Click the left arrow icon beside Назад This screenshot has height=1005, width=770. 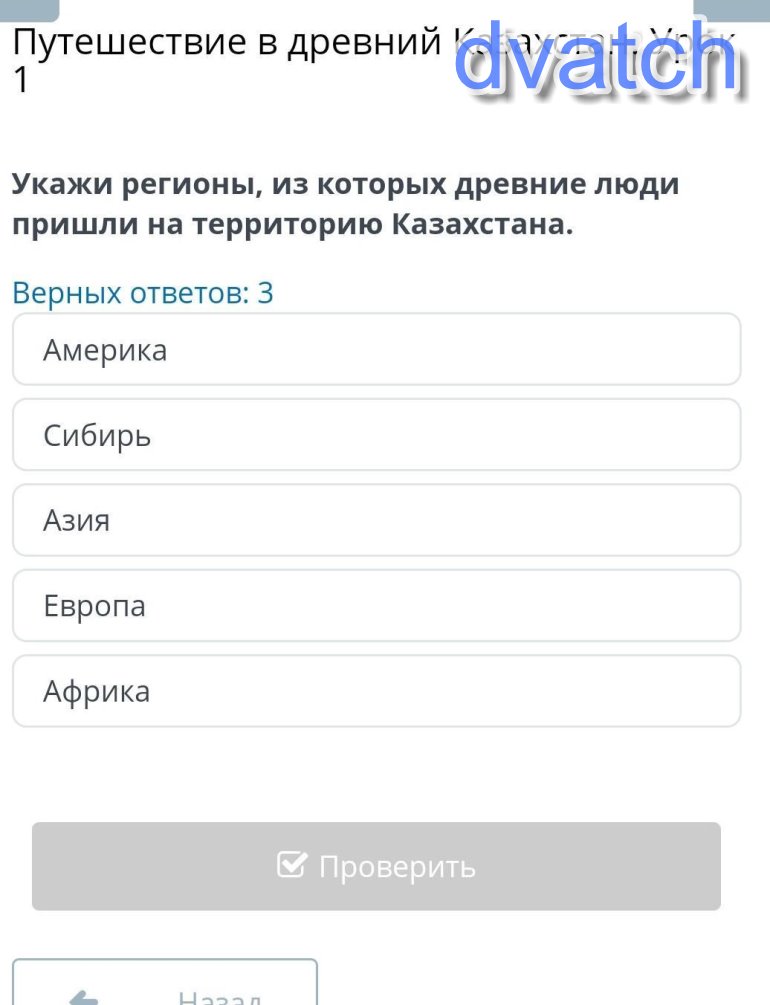(85, 997)
